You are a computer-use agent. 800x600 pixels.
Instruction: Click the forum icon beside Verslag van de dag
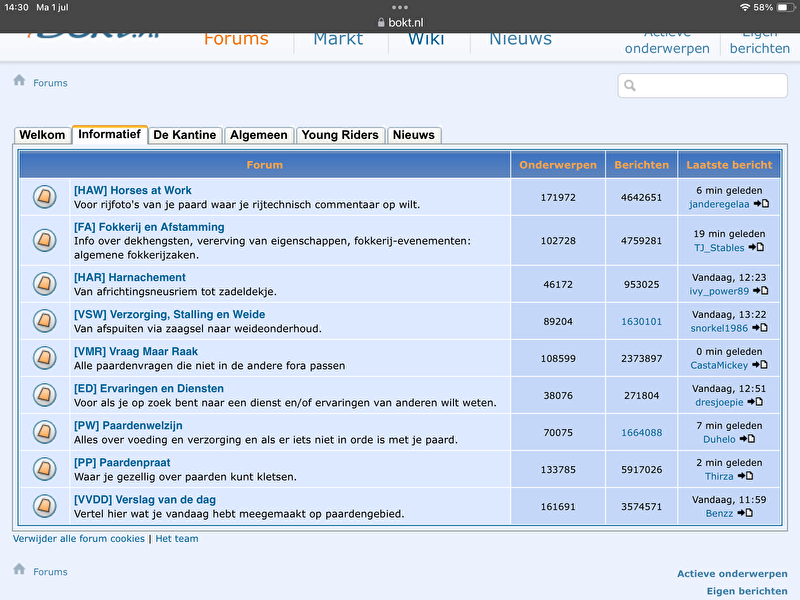pyautogui.click(x=44, y=506)
